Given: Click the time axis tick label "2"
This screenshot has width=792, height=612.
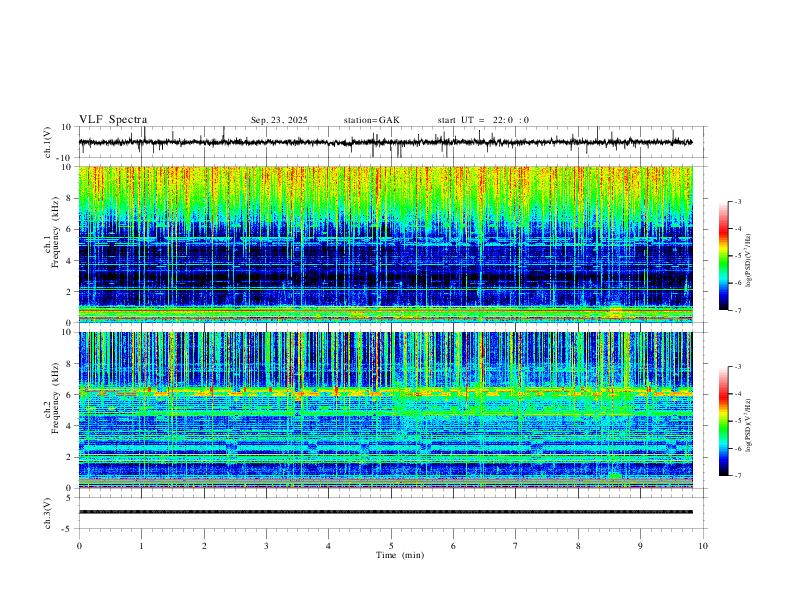Looking at the screenshot, I should [x=204, y=546].
